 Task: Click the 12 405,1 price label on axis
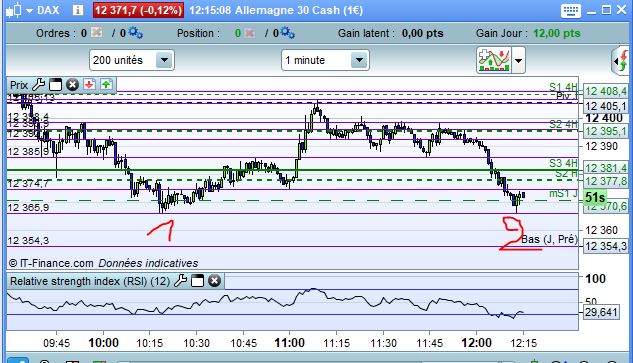[606, 106]
